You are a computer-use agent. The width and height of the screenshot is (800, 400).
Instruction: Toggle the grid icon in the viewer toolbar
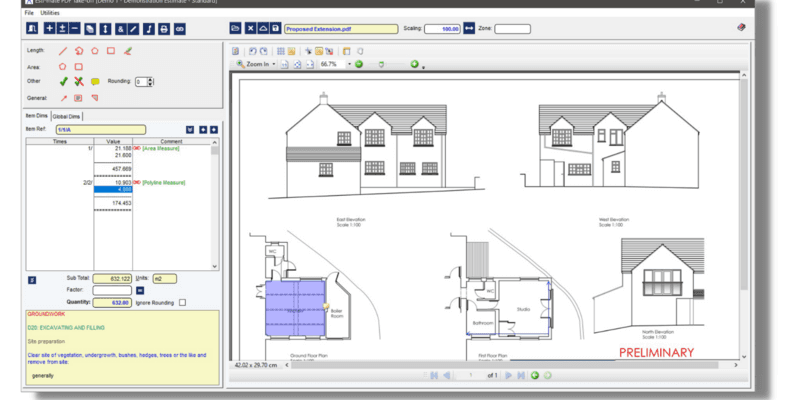(x=281, y=51)
